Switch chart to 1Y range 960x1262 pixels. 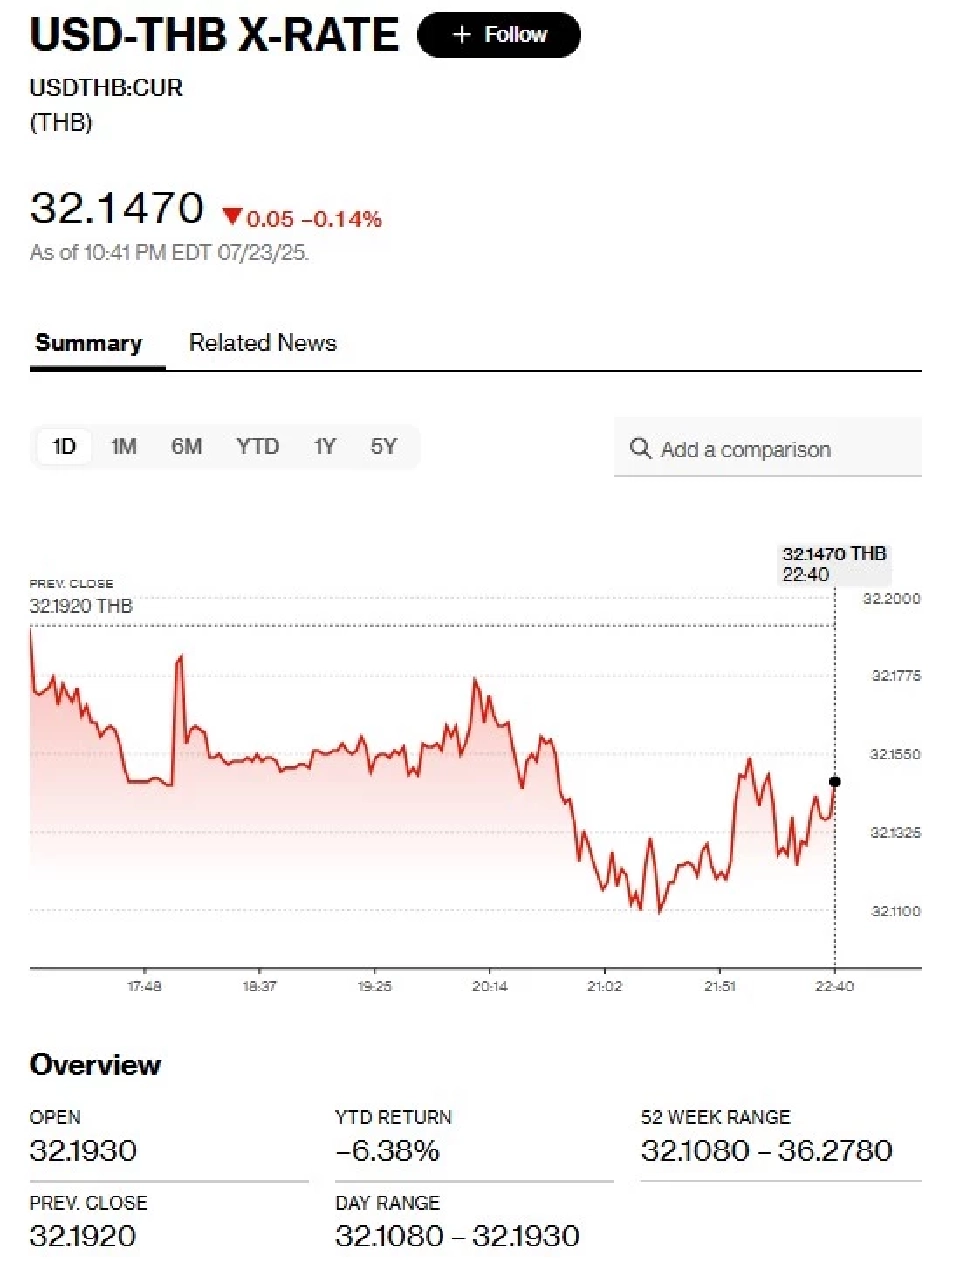tap(324, 446)
